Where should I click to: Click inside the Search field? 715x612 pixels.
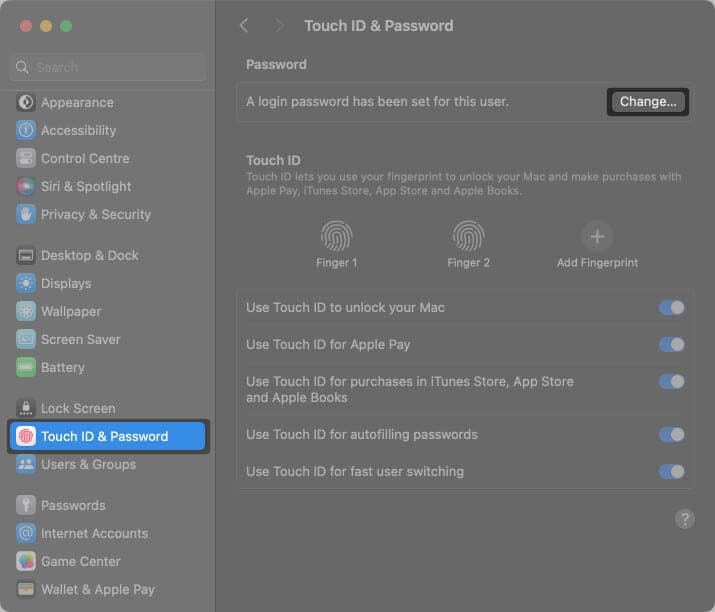[108, 67]
